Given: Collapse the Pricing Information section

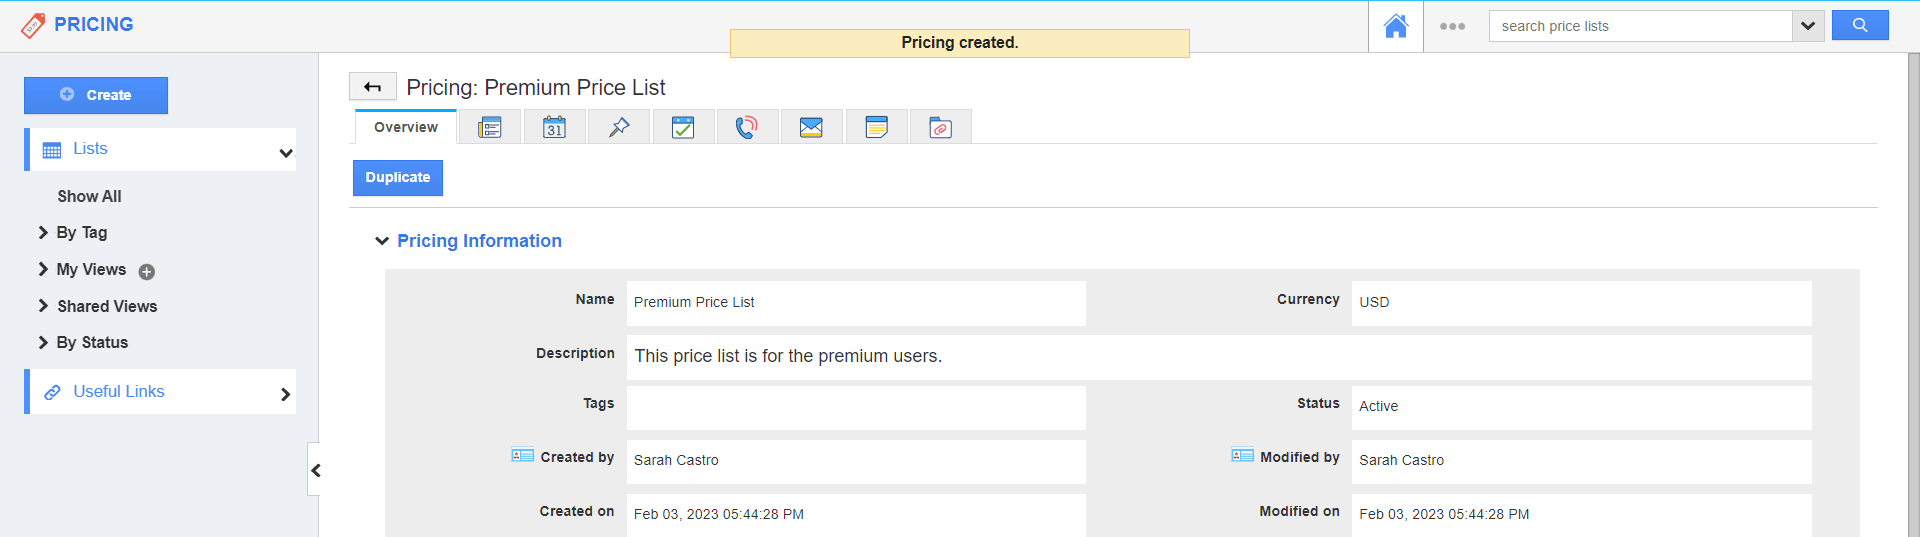Looking at the screenshot, I should coord(382,241).
